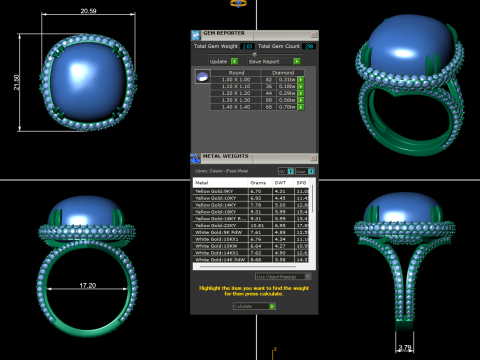Viewport: 480px width, 360px height.
Task: Select the Yellow Gold:22KY row
Action: (x=251, y=225)
